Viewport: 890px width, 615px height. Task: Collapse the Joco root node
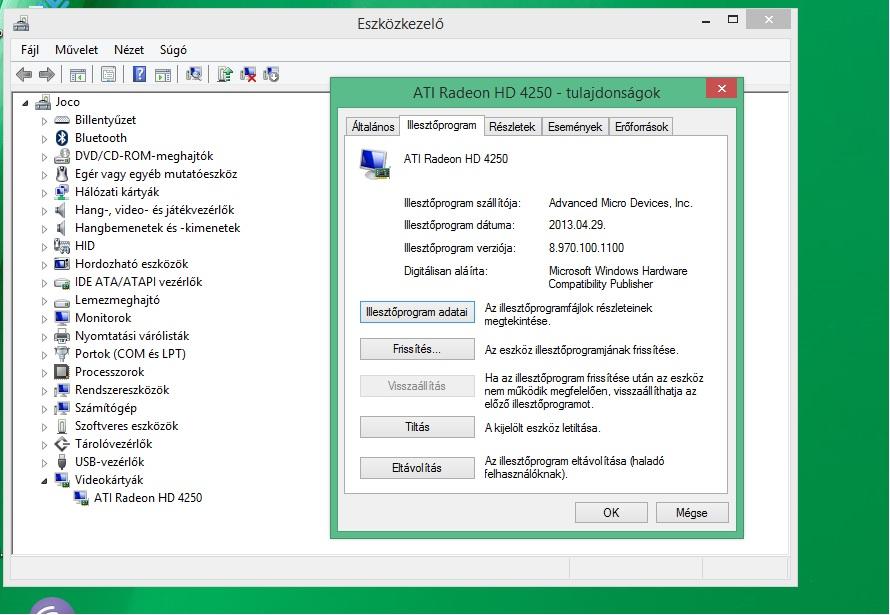coord(25,103)
